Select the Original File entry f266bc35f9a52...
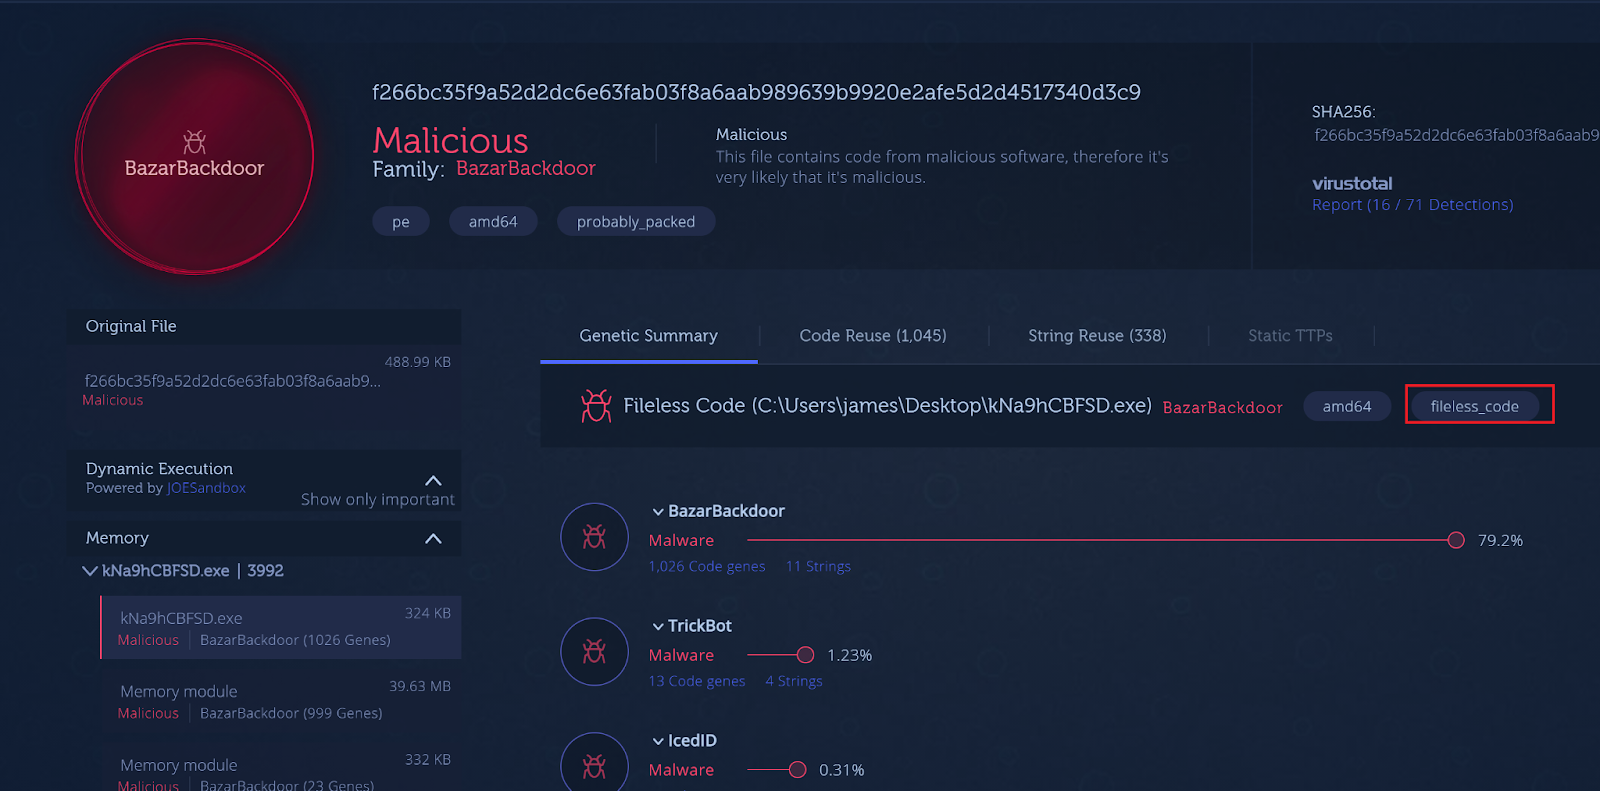The height and width of the screenshot is (791, 1600). click(x=264, y=388)
